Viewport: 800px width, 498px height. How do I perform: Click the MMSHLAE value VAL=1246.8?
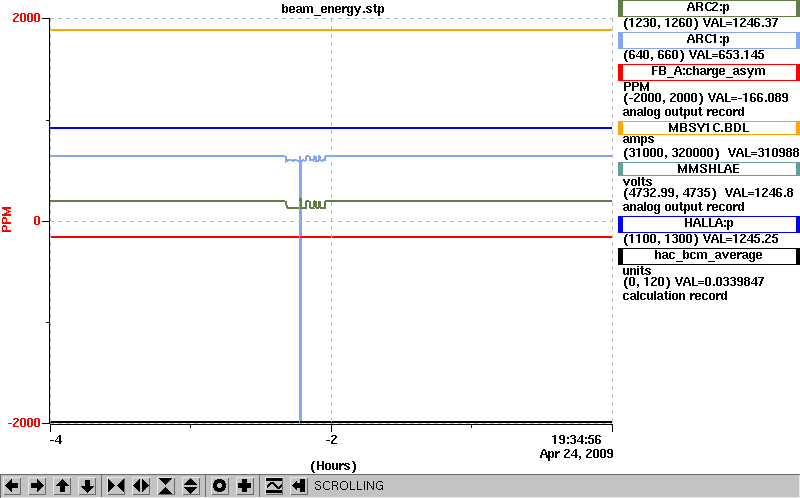click(x=759, y=193)
